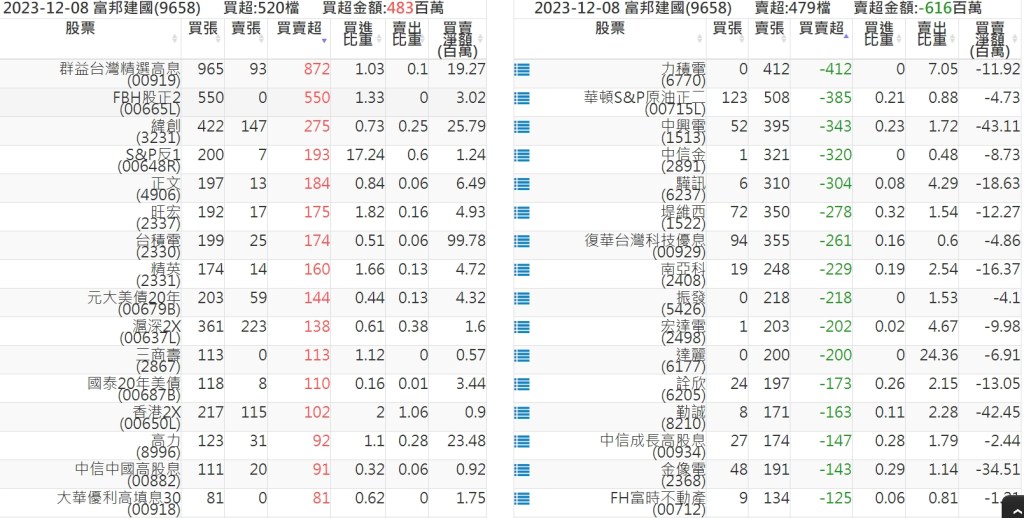
Task: Open the list icon beside 勤誠 (8210)
Action: (521, 414)
